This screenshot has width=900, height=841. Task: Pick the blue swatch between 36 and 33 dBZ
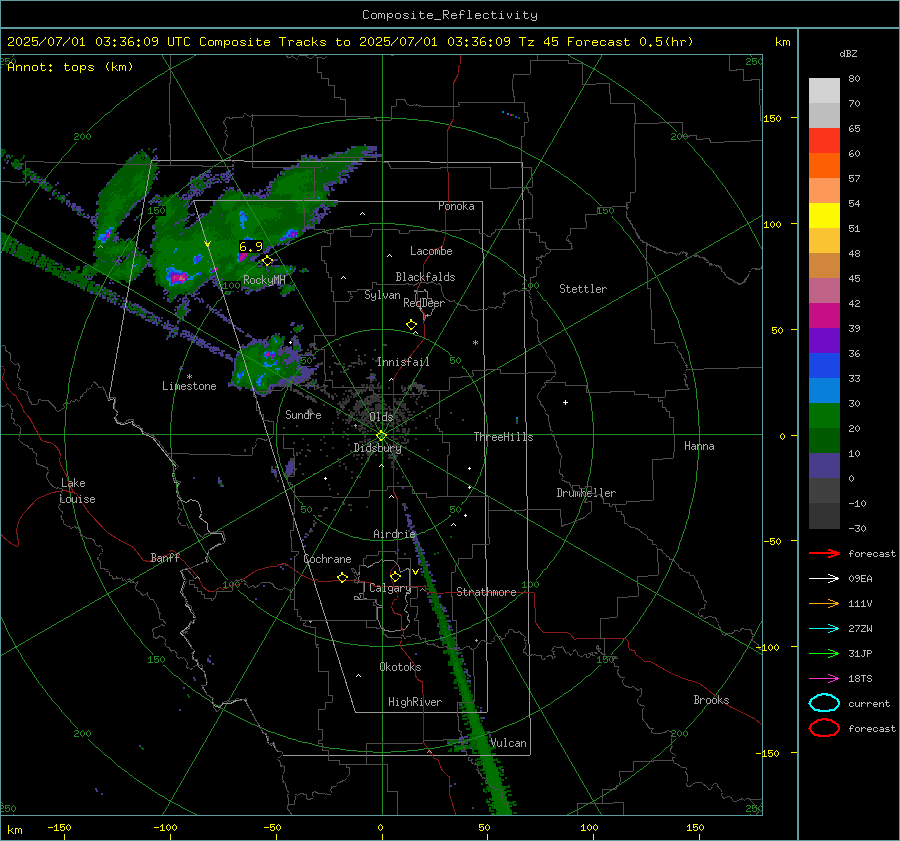(824, 366)
